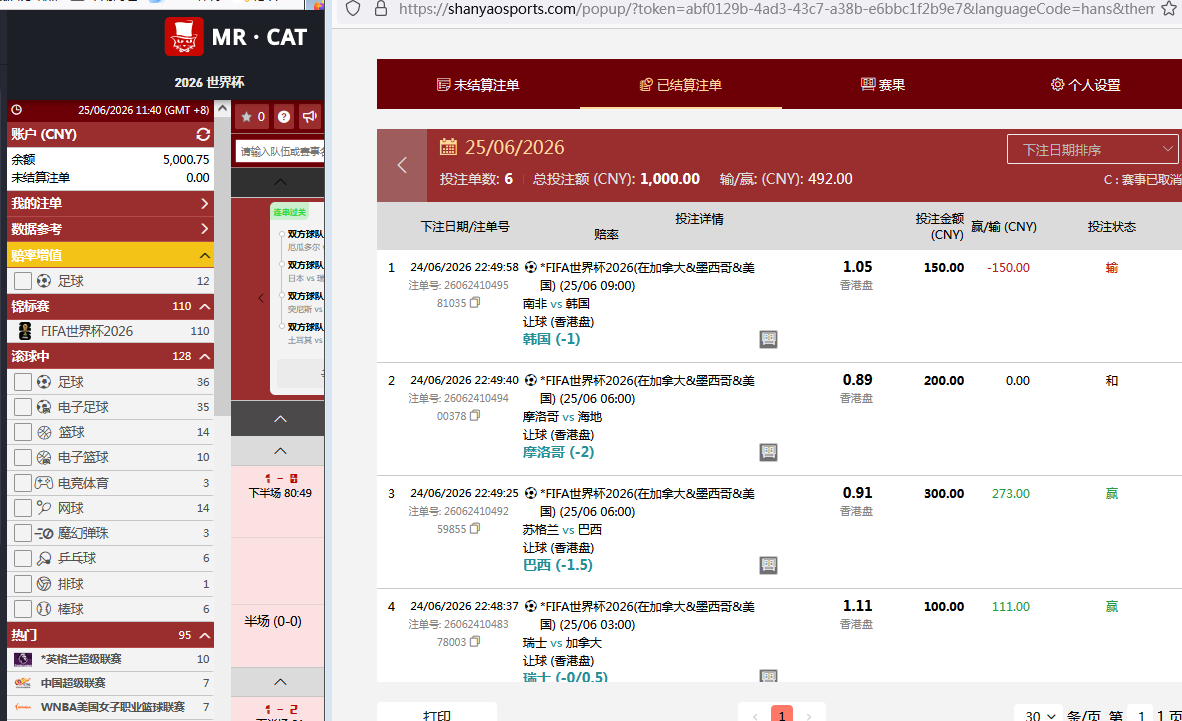
Task: Click previous arrow in the parlay card
Action: (x=261, y=298)
